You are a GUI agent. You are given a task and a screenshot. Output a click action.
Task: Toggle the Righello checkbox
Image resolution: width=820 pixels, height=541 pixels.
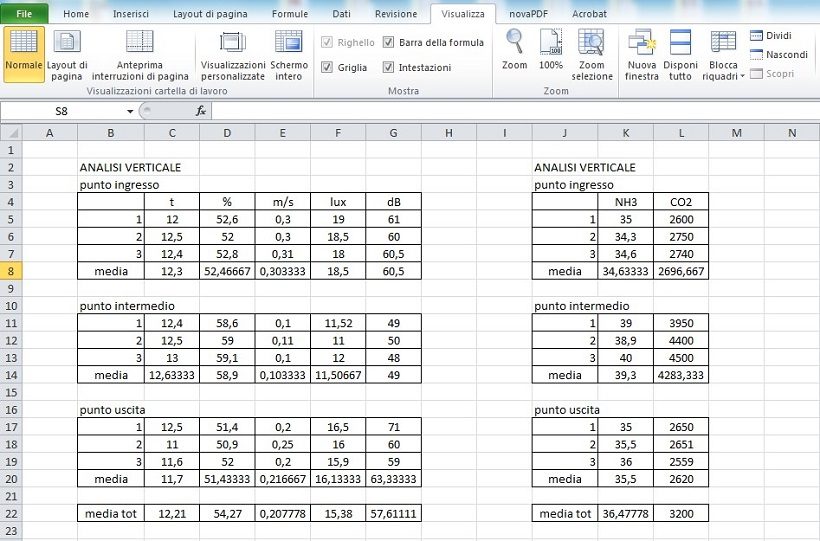point(327,42)
